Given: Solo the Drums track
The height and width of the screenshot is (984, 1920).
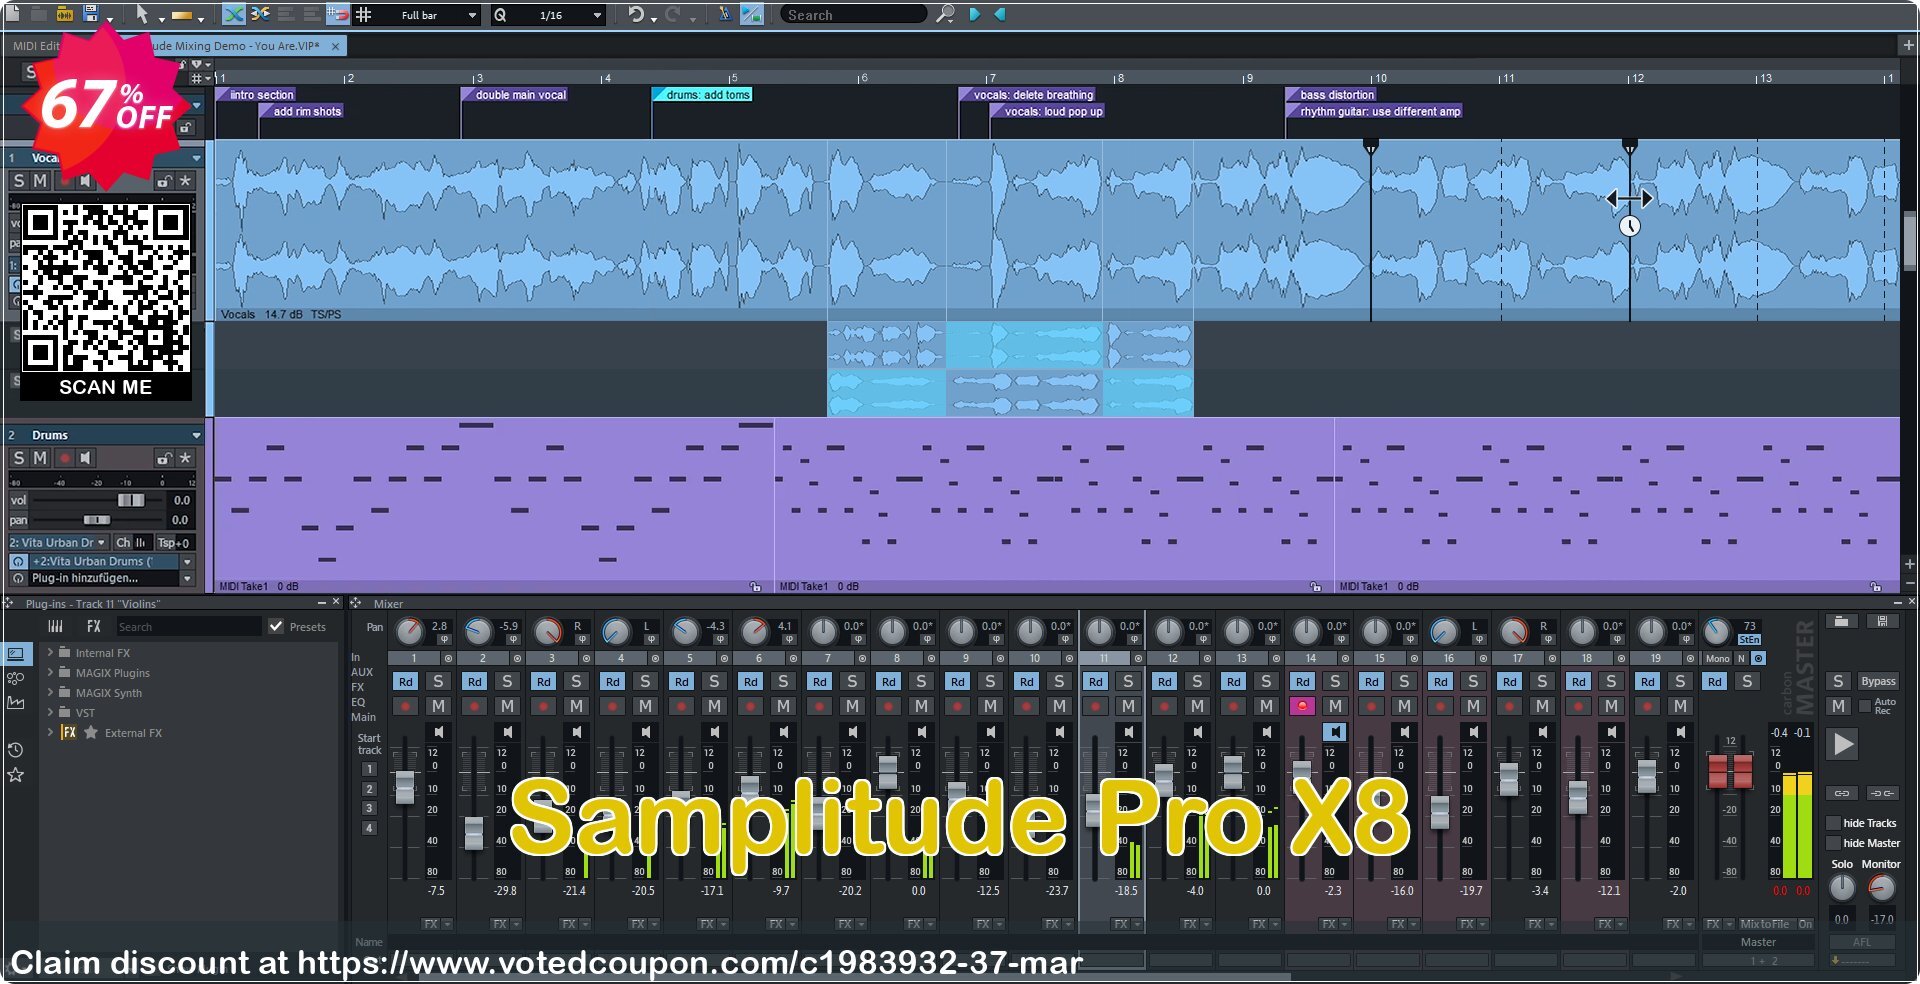Looking at the screenshot, I should click(x=18, y=458).
